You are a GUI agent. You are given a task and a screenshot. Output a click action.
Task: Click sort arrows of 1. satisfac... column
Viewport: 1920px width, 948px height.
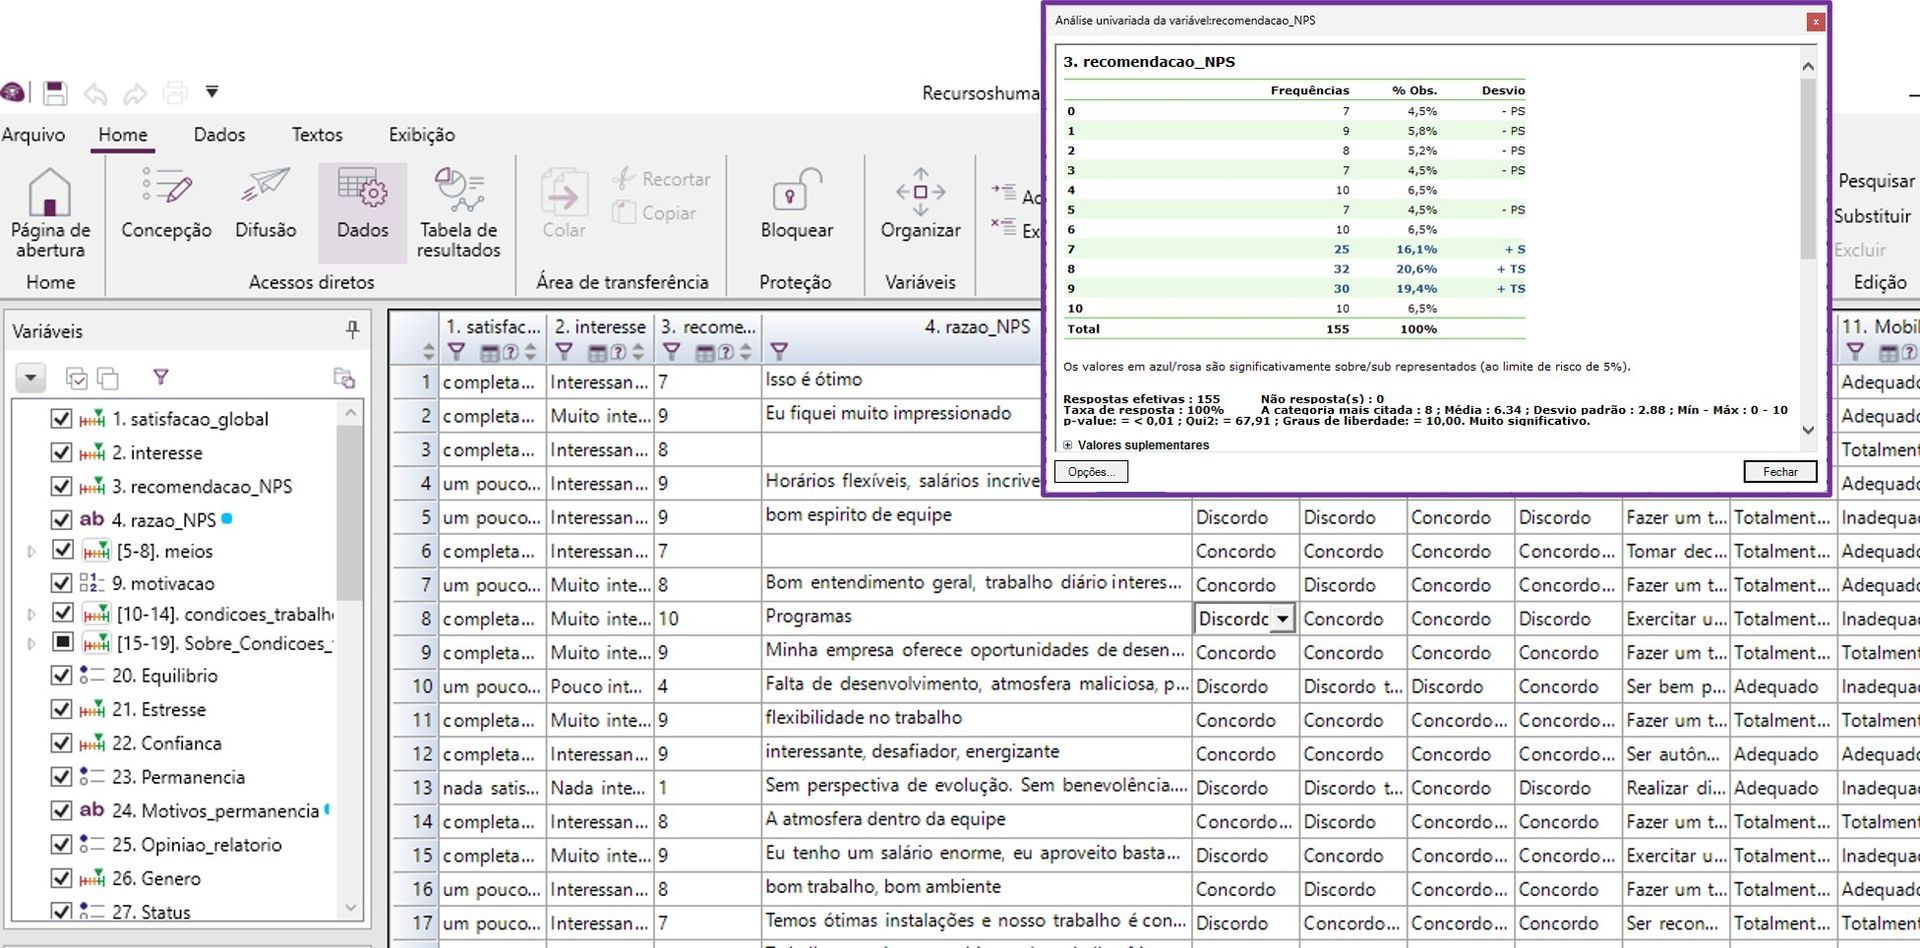coord(530,352)
